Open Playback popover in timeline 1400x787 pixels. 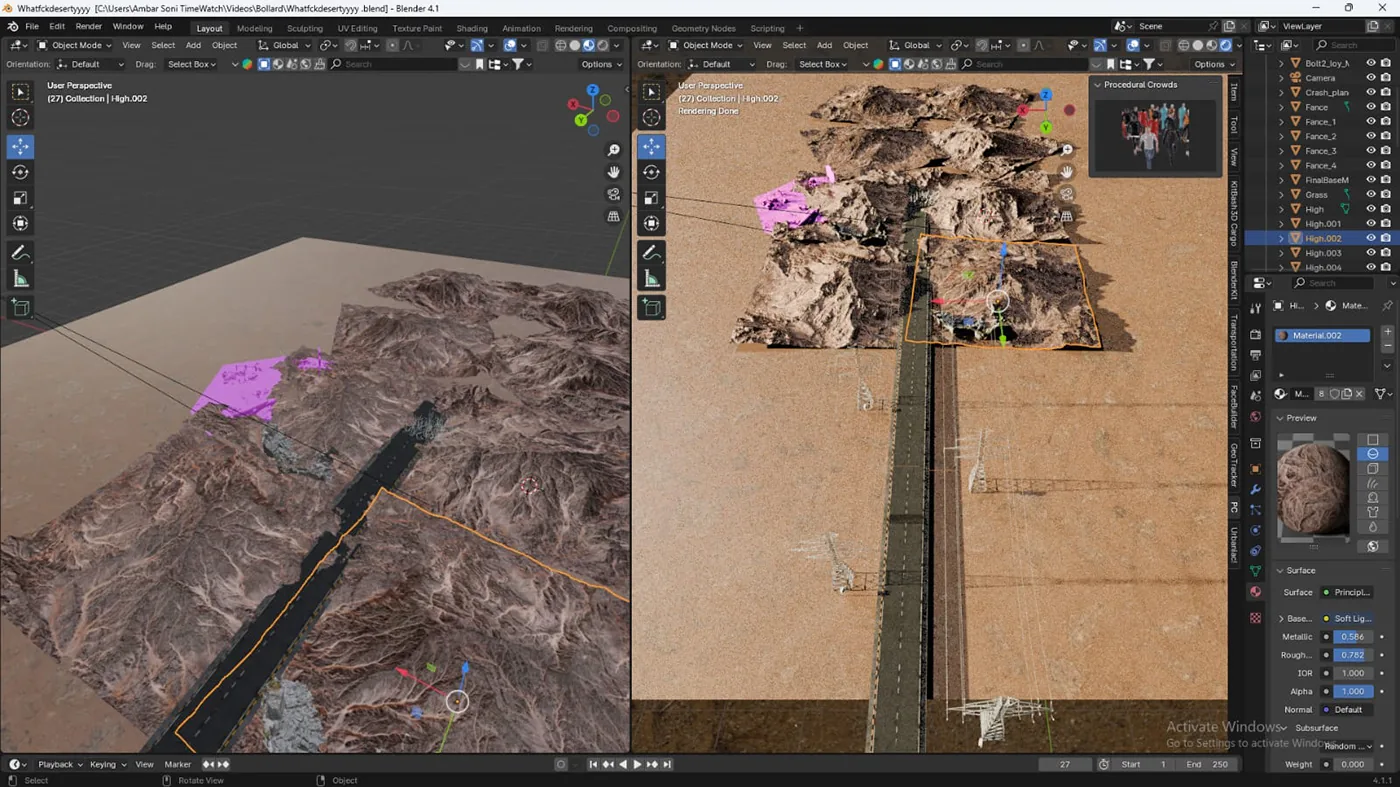(60, 764)
